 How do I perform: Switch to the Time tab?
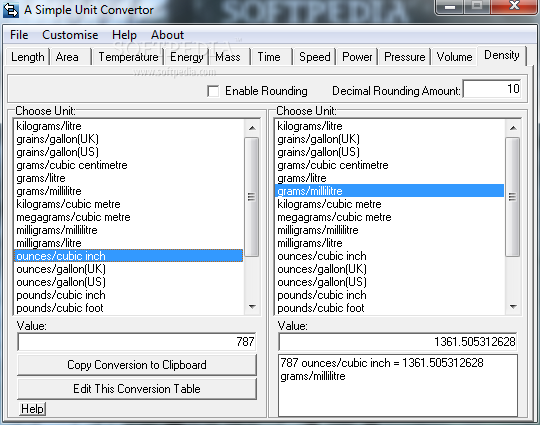pos(272,57)
